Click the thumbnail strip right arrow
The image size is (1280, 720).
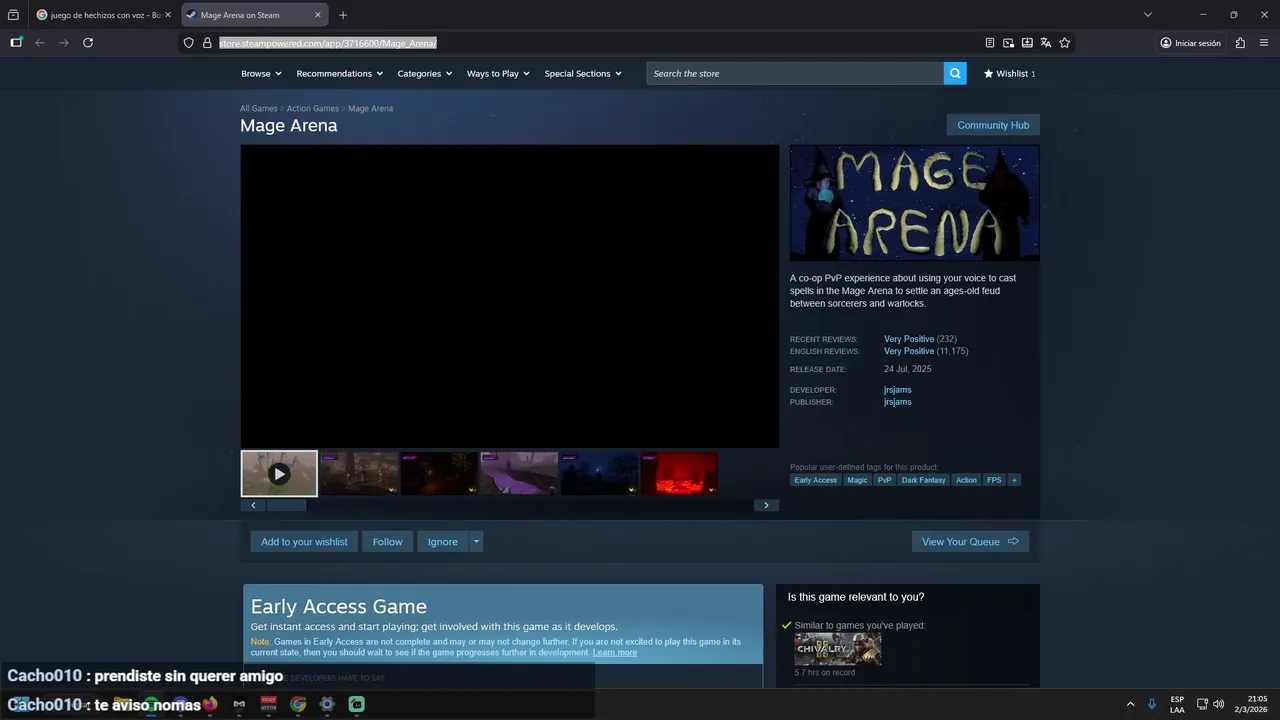[766, 505]
